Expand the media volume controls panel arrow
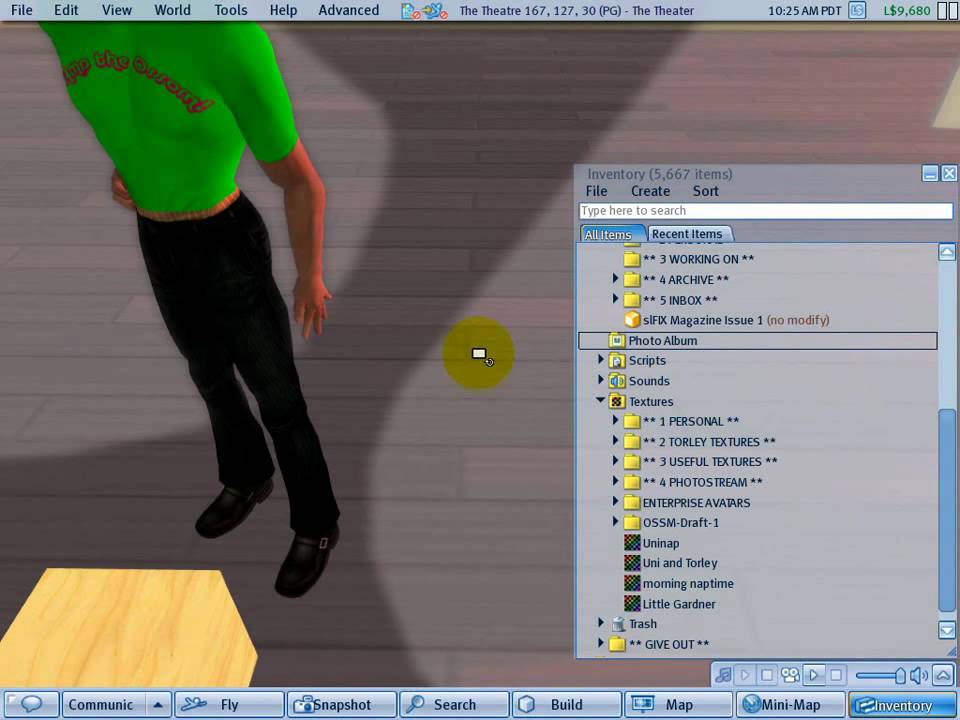Screen dimensions: 960x720 click(943, 675)
